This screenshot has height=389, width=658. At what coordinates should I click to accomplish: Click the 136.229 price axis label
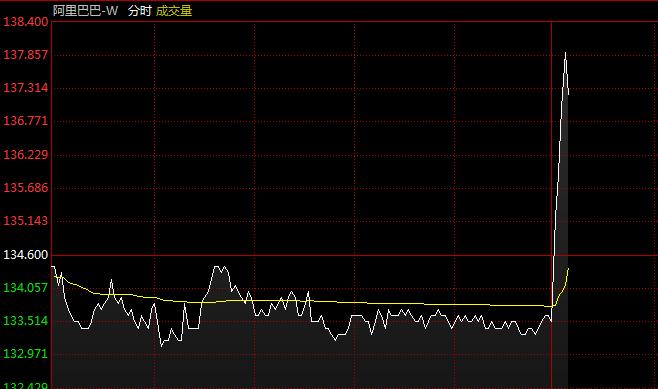[x=26, y=154]
